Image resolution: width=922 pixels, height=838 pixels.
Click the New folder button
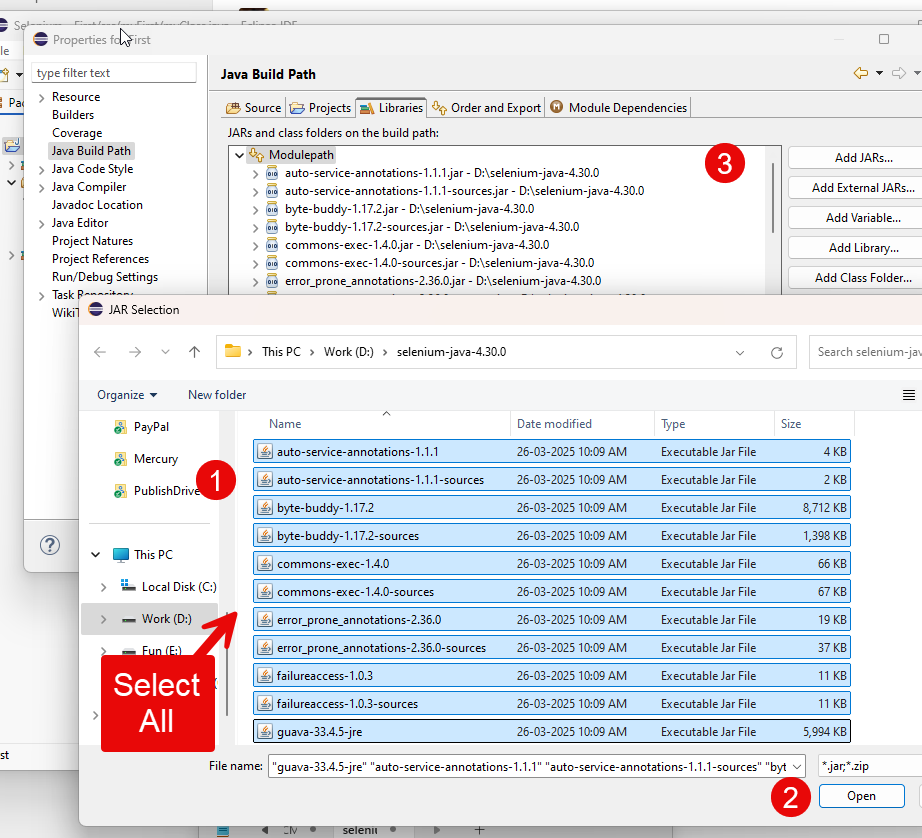coord(217,395)
